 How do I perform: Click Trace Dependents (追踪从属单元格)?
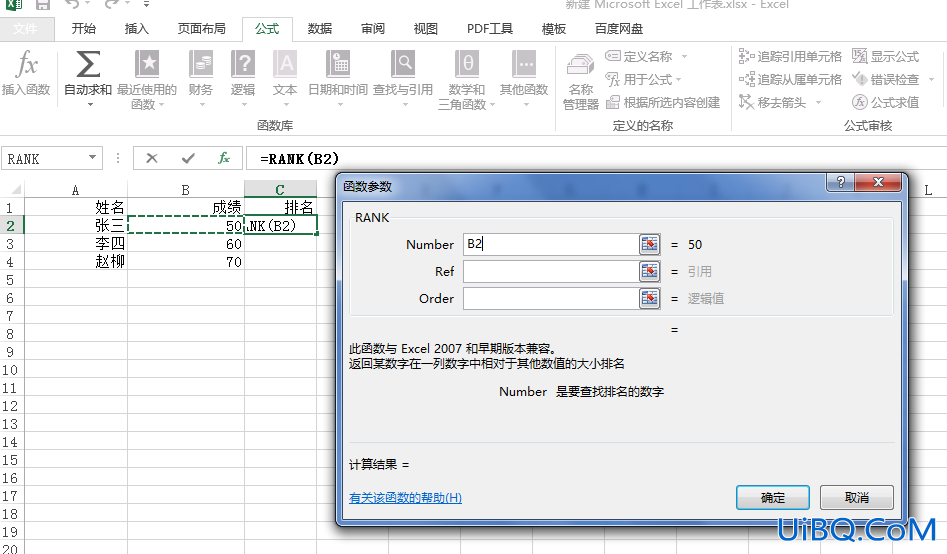point(790,79)
